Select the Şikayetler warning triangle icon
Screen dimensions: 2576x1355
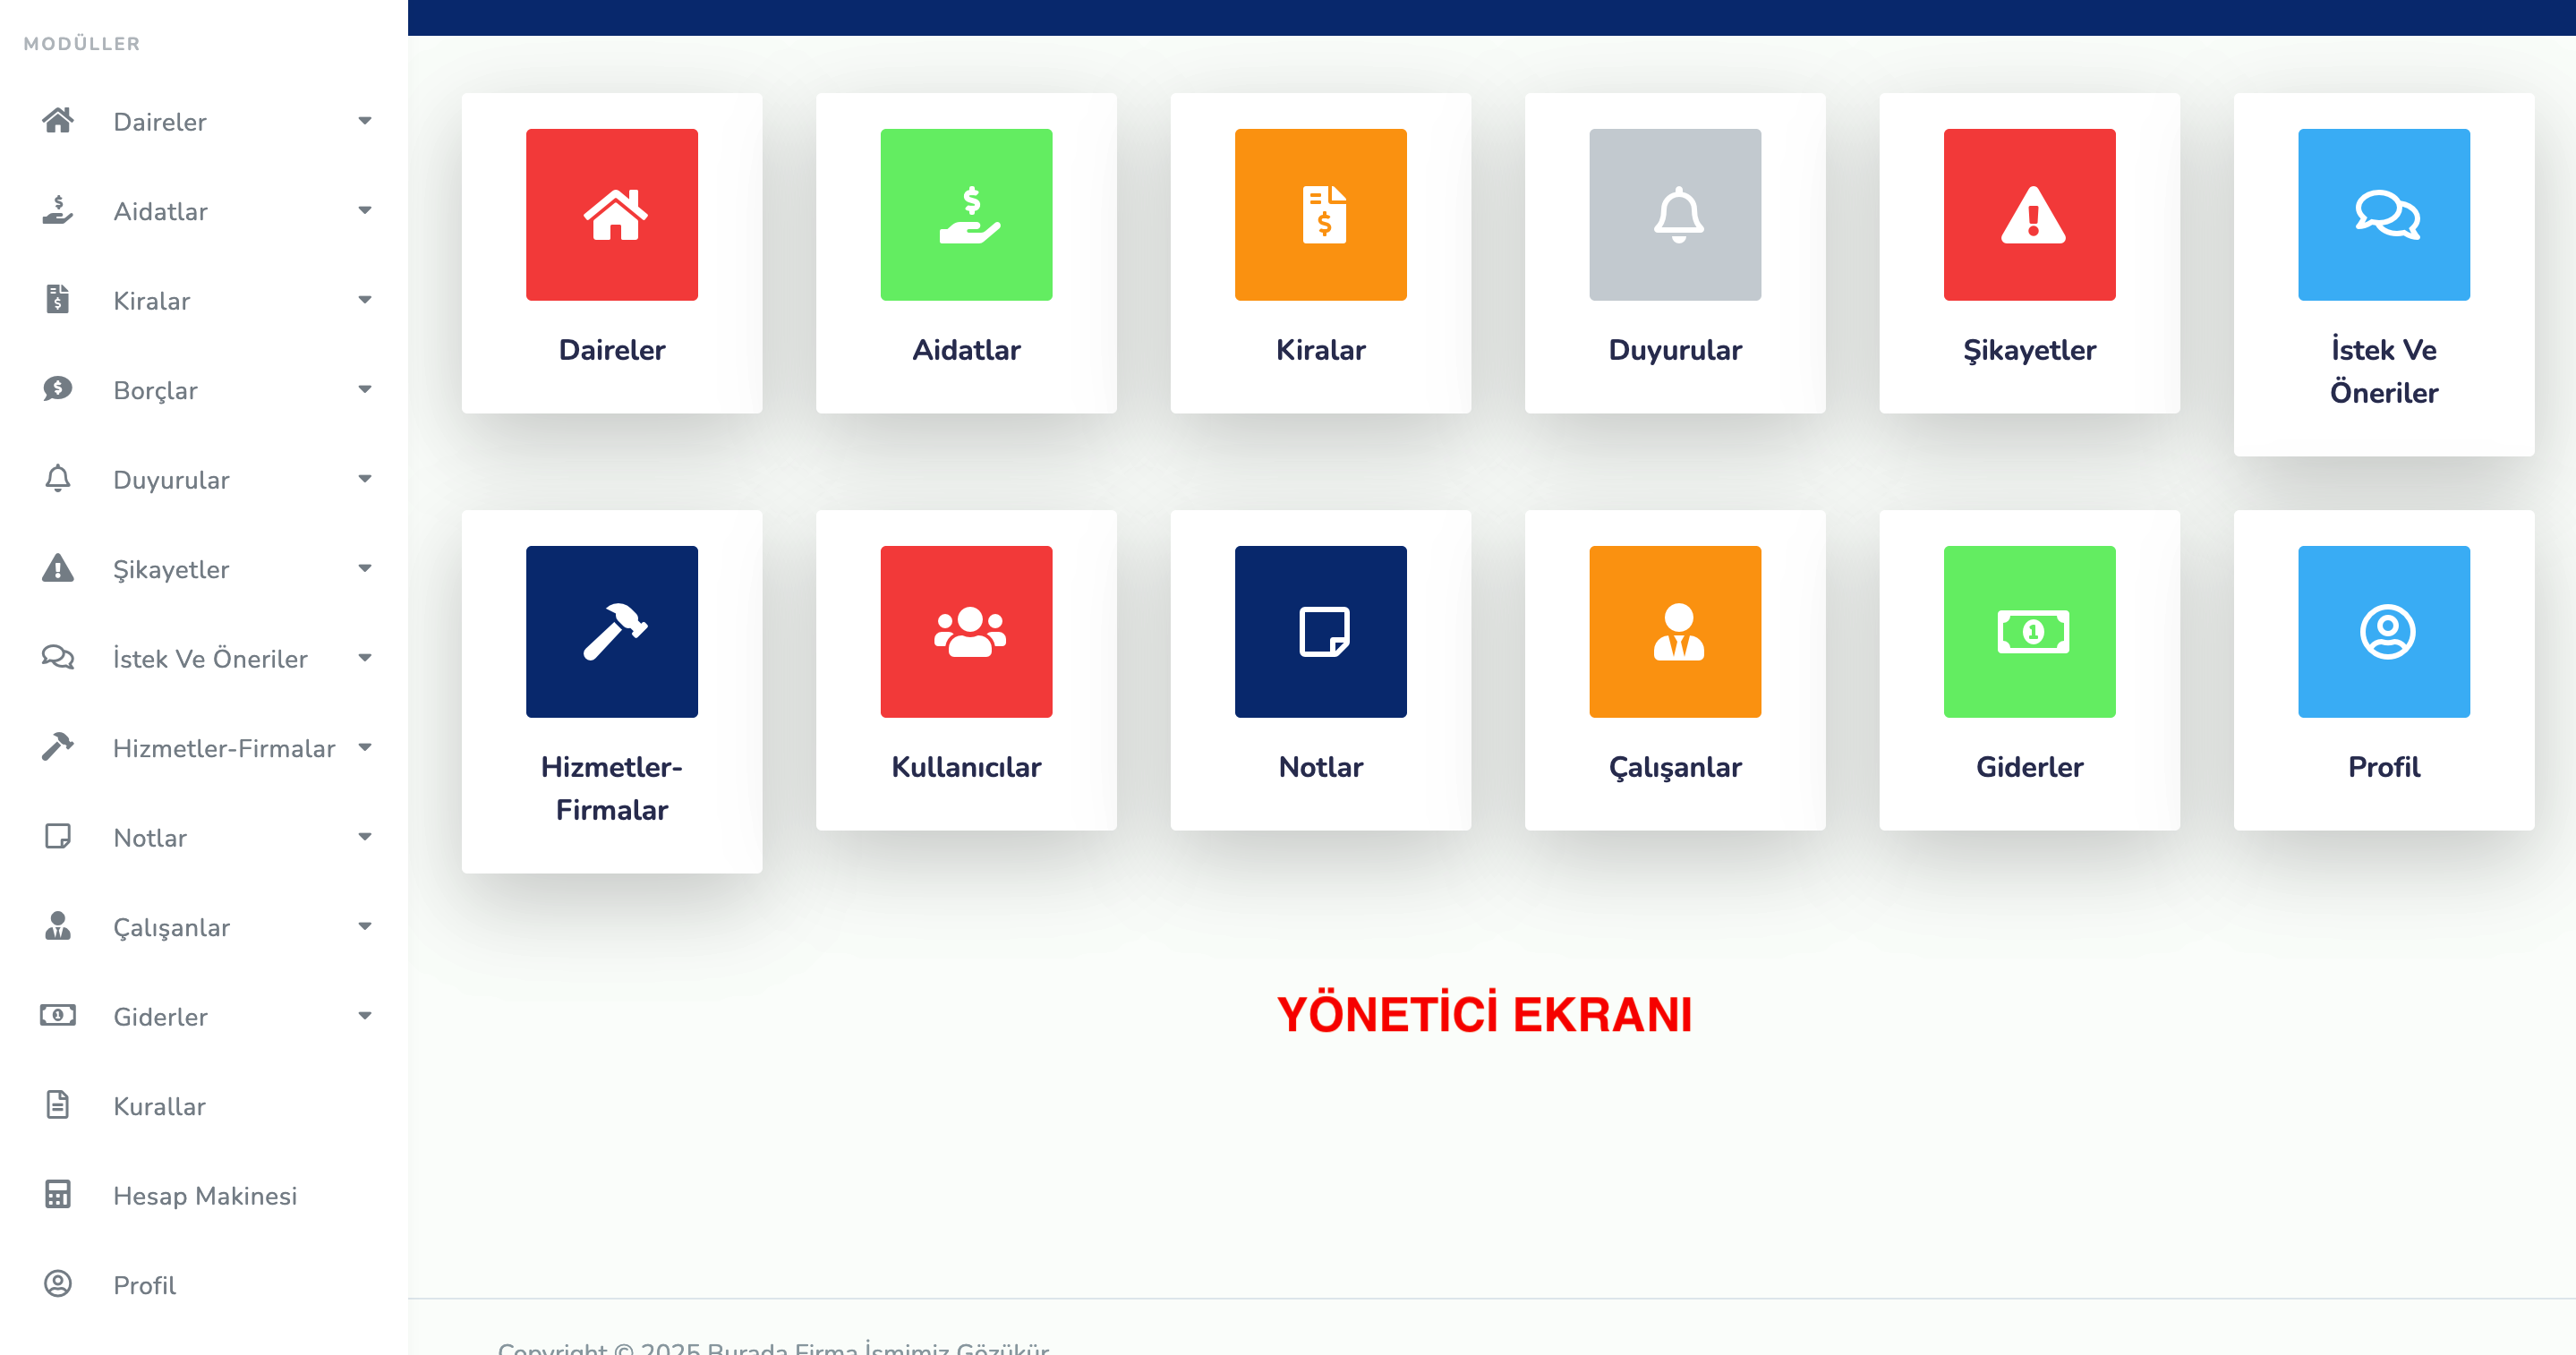point(58,568)
